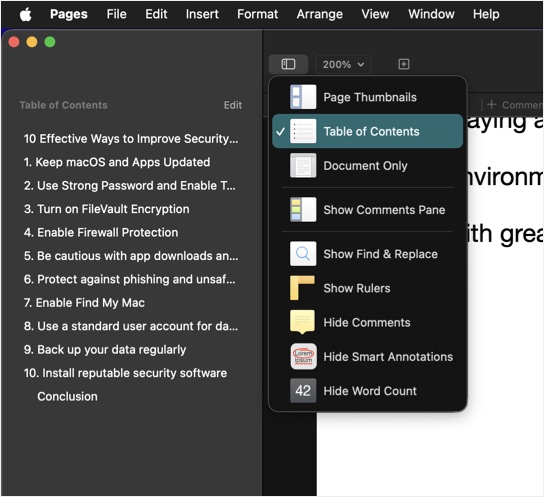This screenshot has width=544, height=497.
Task: Open the Format menu in menu bar
Action: coord(257,14)
